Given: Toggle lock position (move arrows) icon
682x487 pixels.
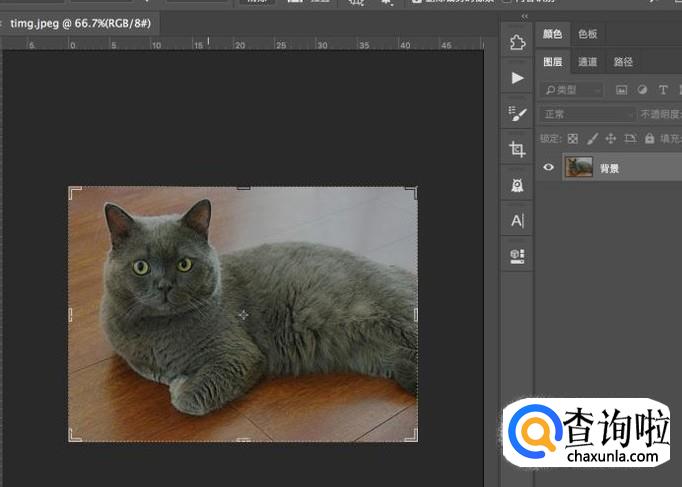Looking at the screenshot, I should pos(611,139).
